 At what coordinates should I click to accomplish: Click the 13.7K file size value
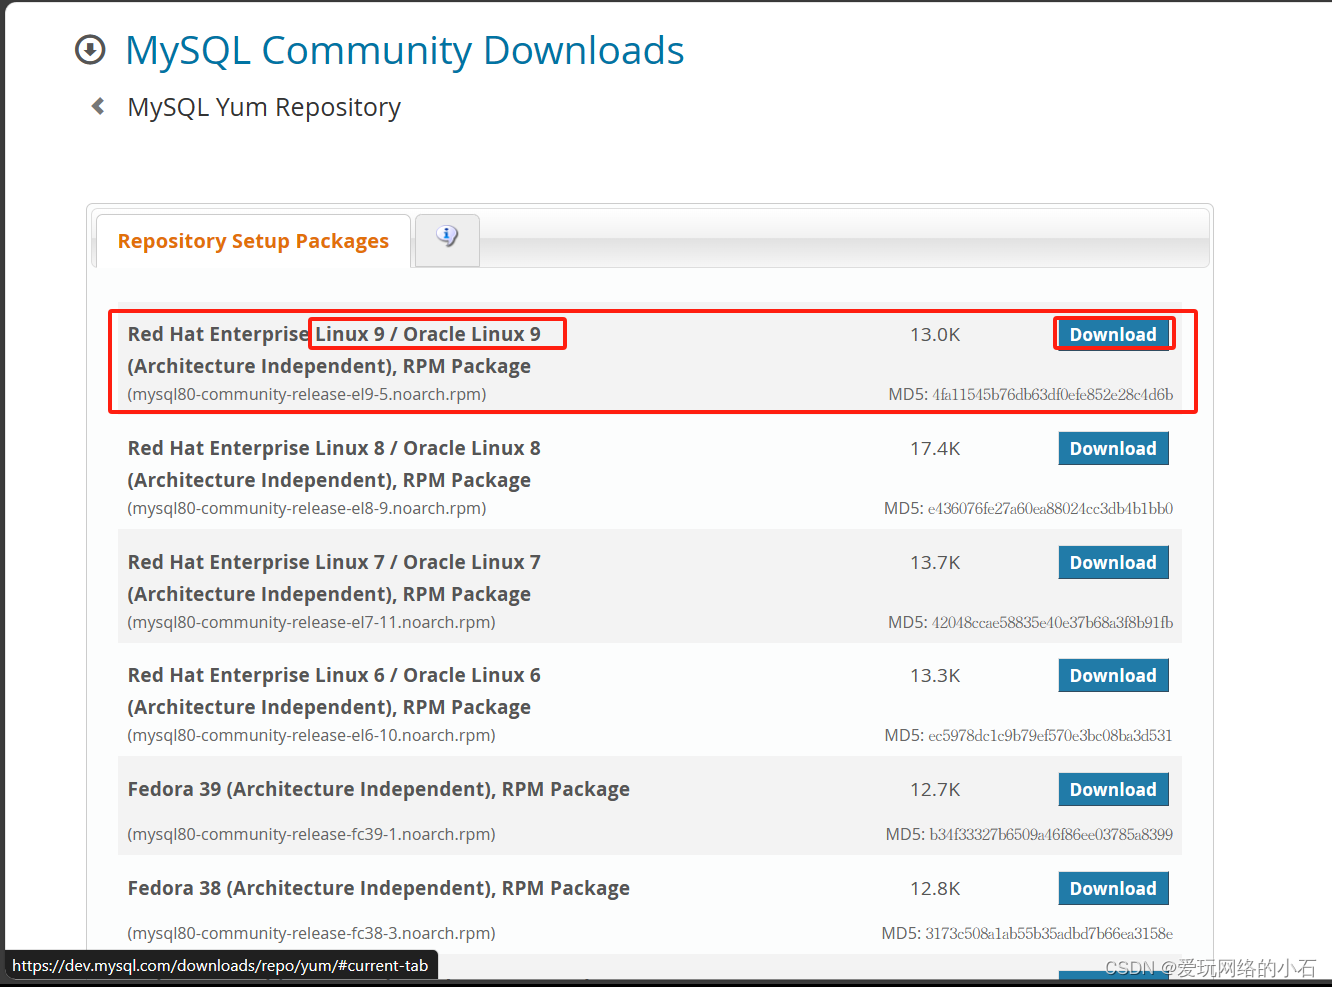click(935, 563)
